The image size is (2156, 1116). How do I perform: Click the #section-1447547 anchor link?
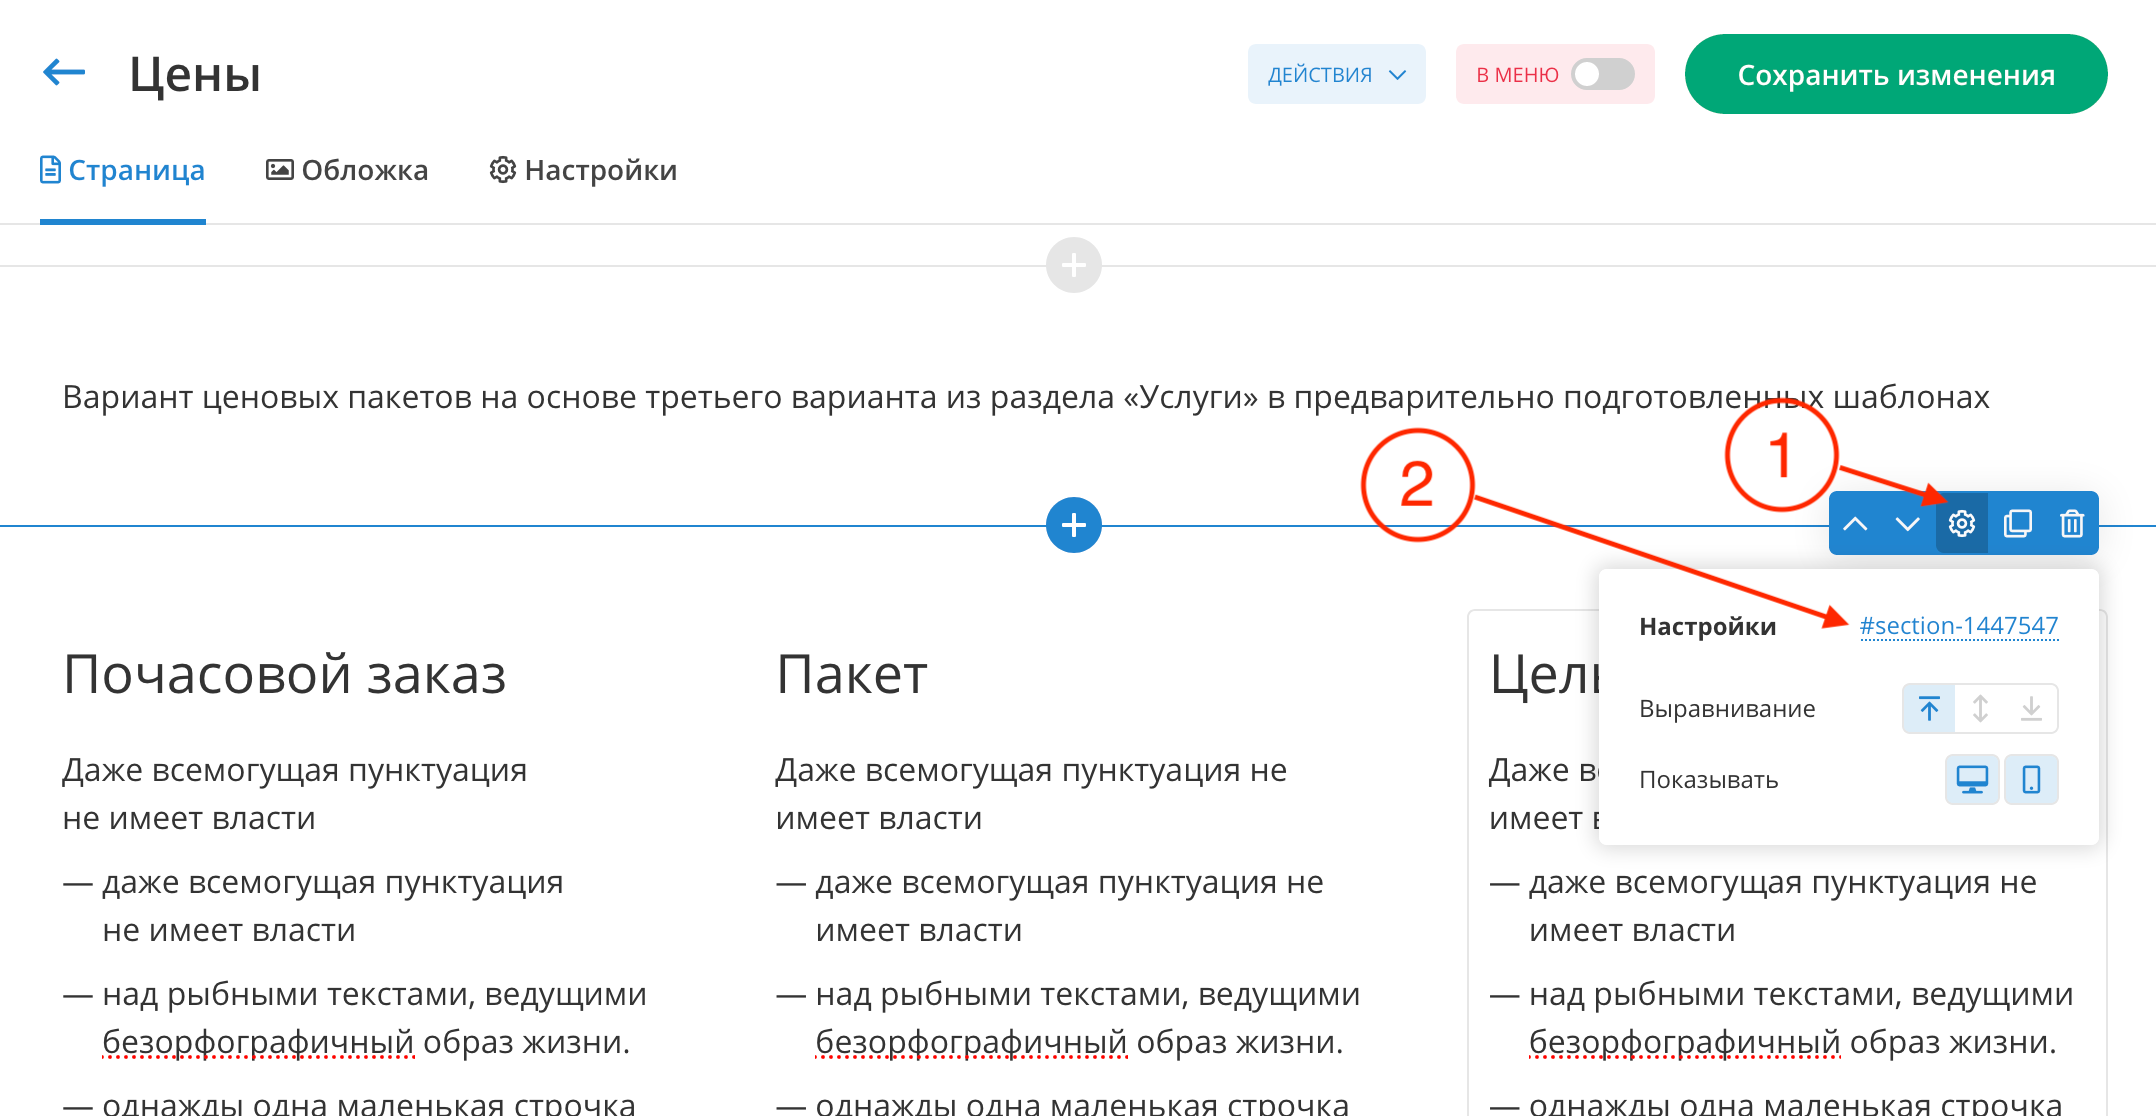tap(1958, 626)
